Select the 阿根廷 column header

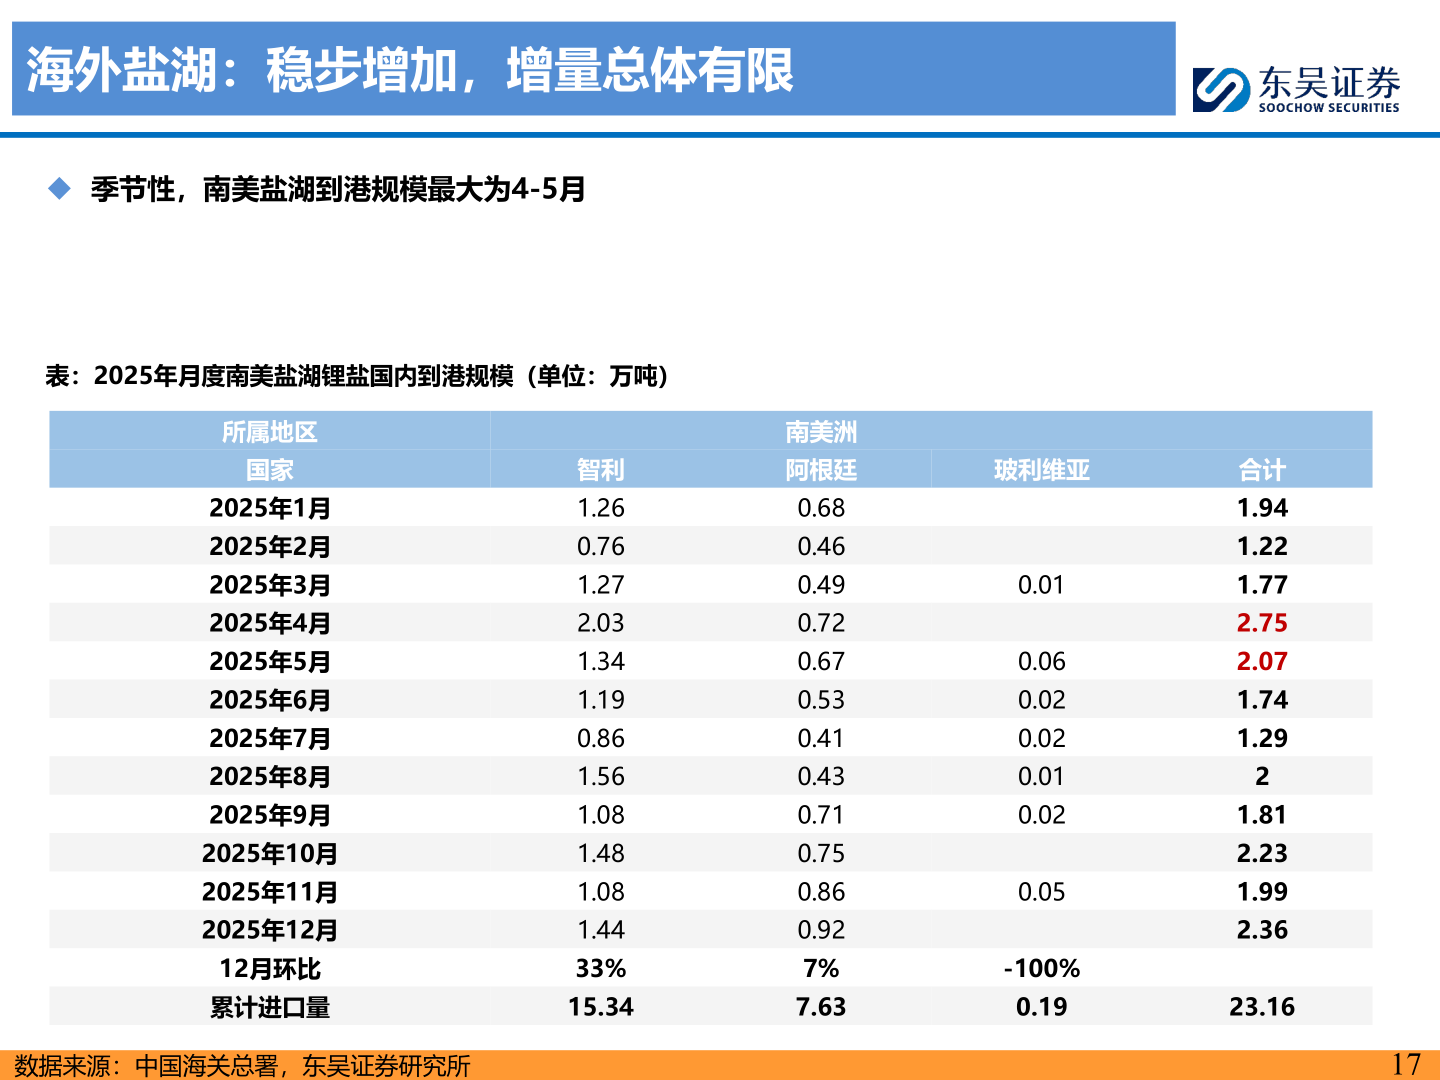[x=820, y=470]
